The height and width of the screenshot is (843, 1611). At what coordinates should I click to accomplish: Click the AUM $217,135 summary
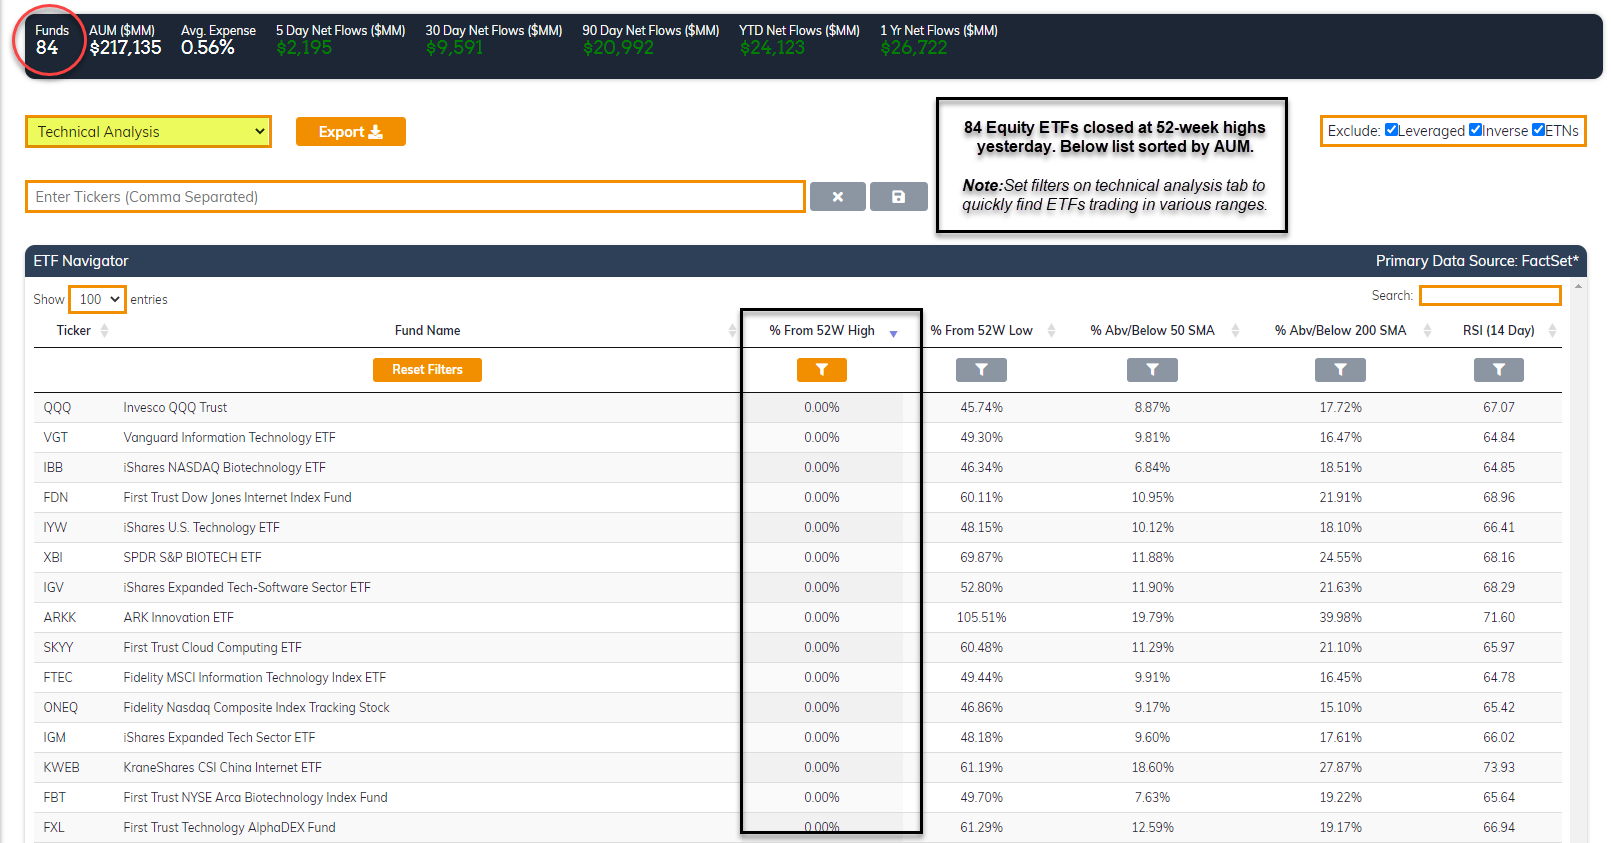tap(125, 39)
